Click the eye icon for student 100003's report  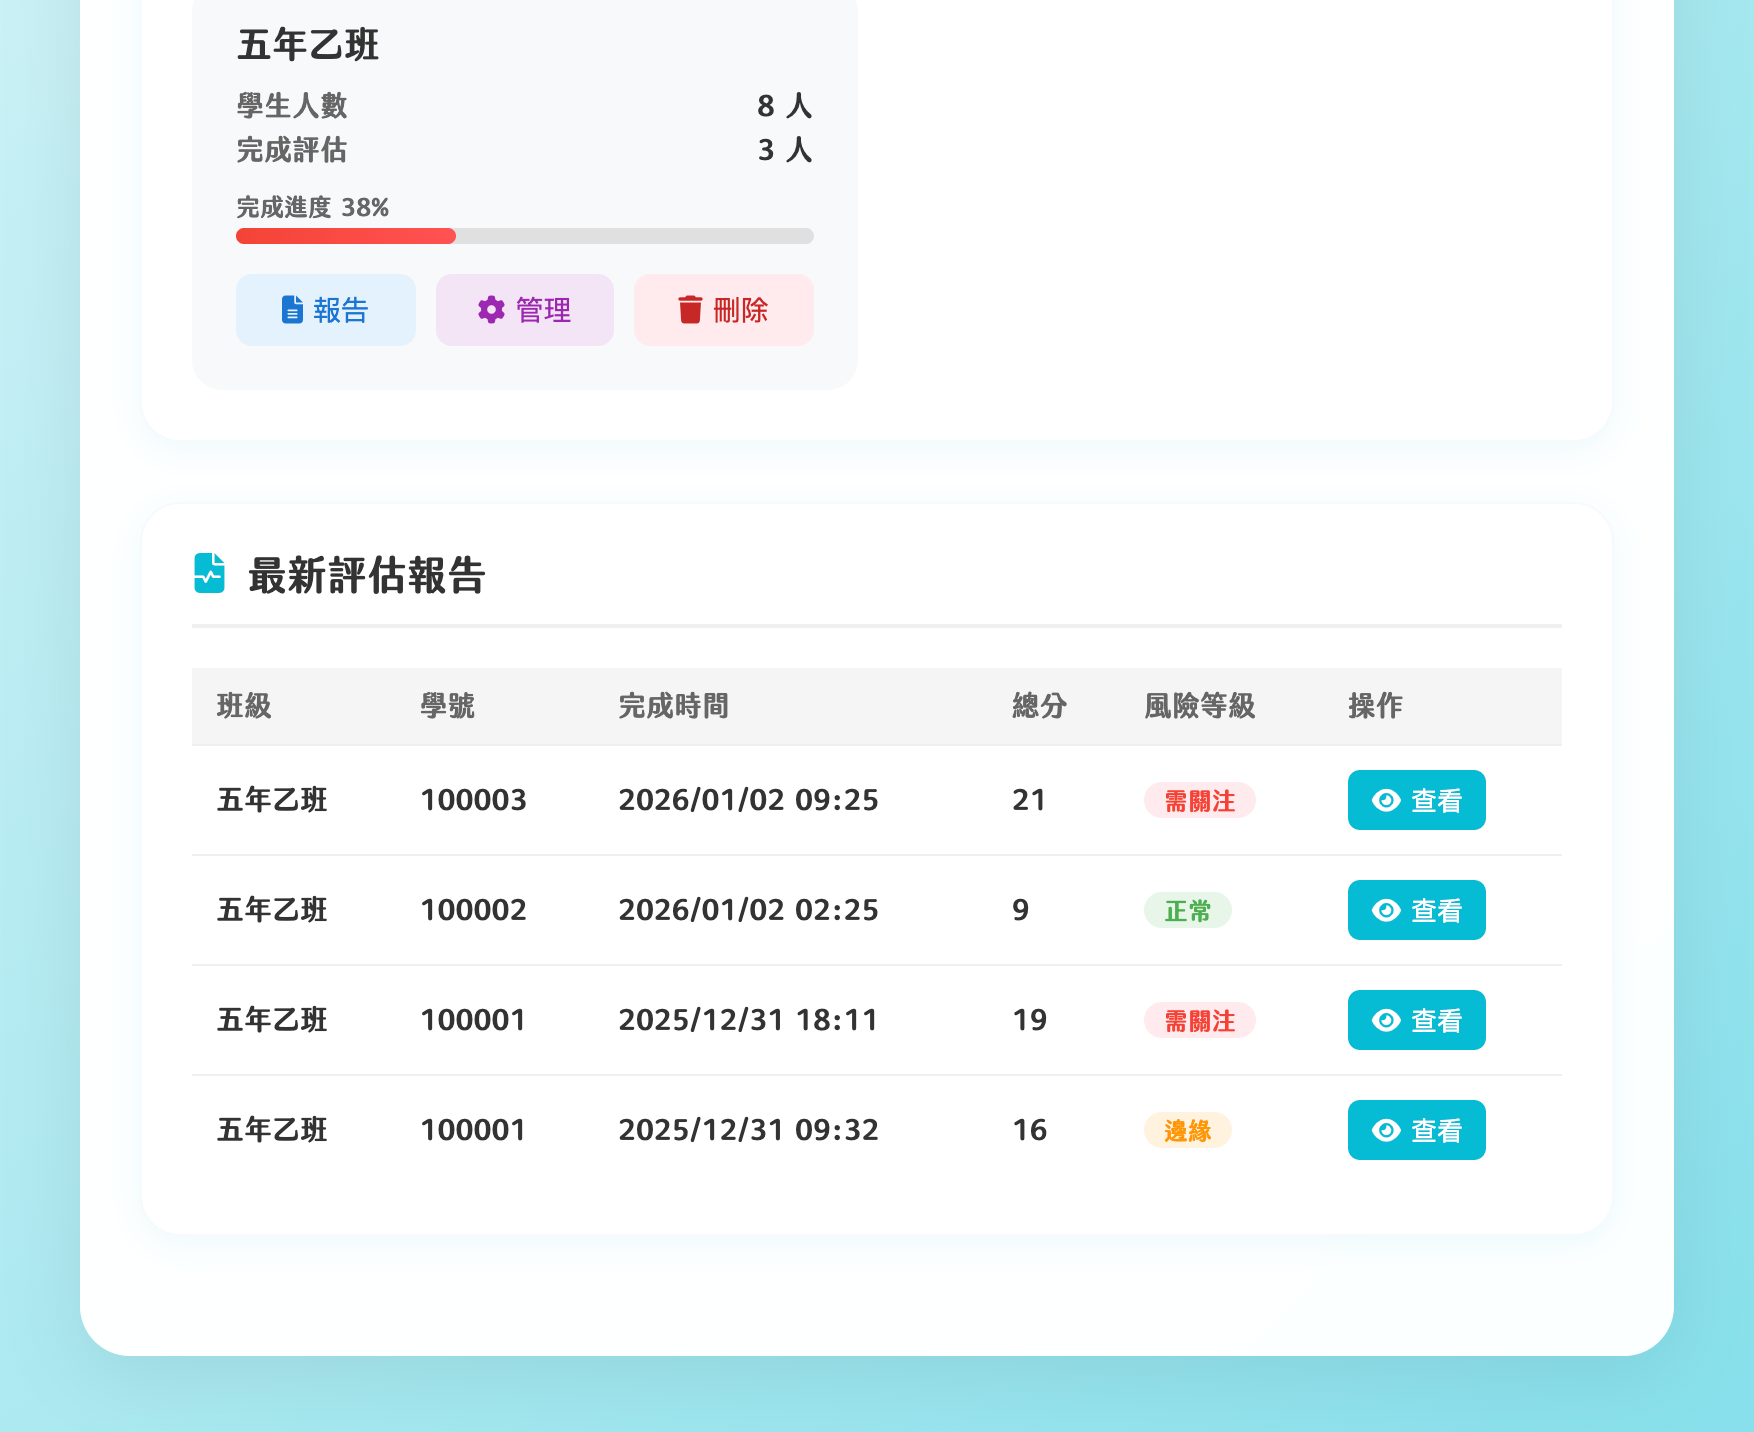pyautogui.click(x=1385, y=800)
